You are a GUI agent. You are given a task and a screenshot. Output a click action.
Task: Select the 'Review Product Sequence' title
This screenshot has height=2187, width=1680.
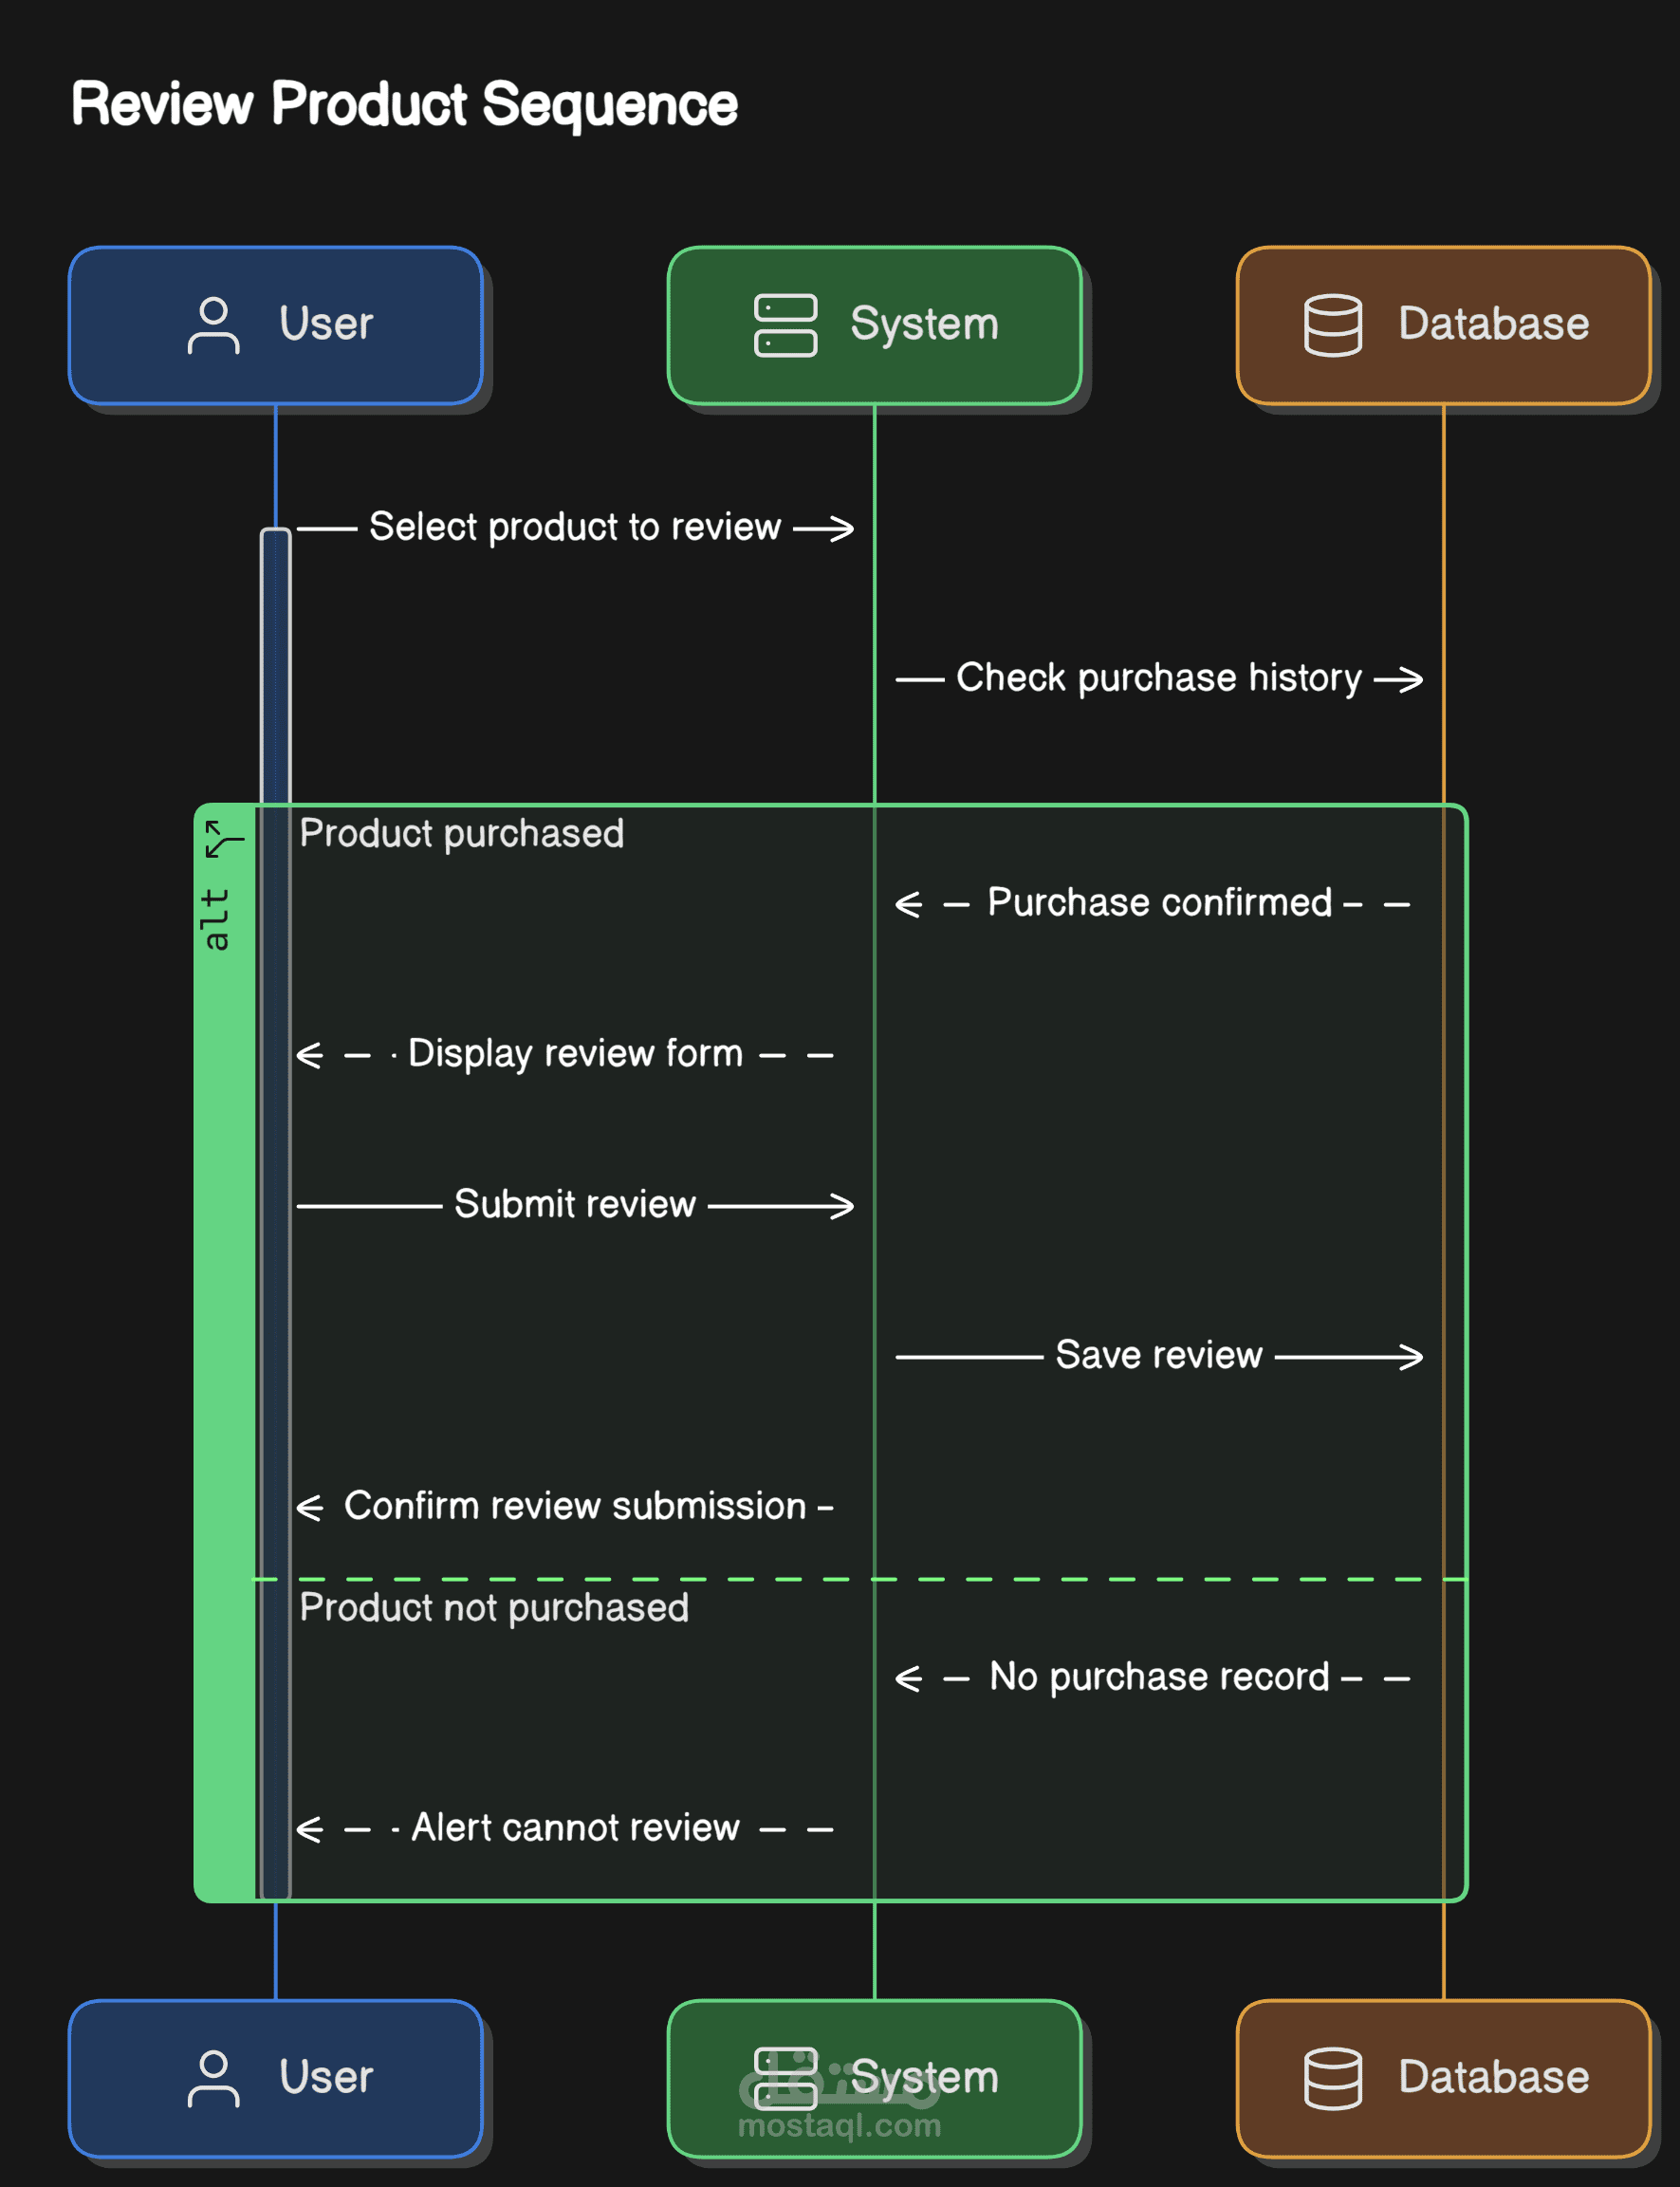point(404,104)
